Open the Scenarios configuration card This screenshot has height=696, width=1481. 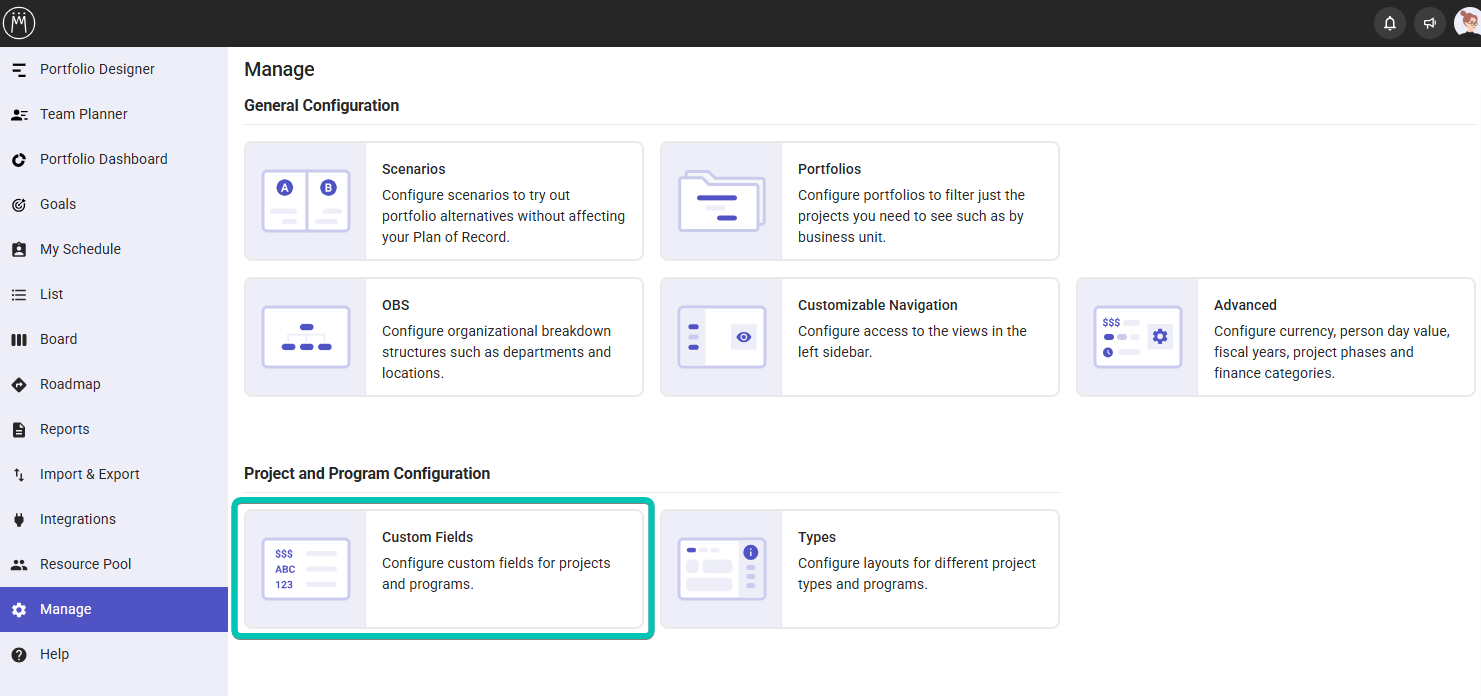tap(443, 201)
